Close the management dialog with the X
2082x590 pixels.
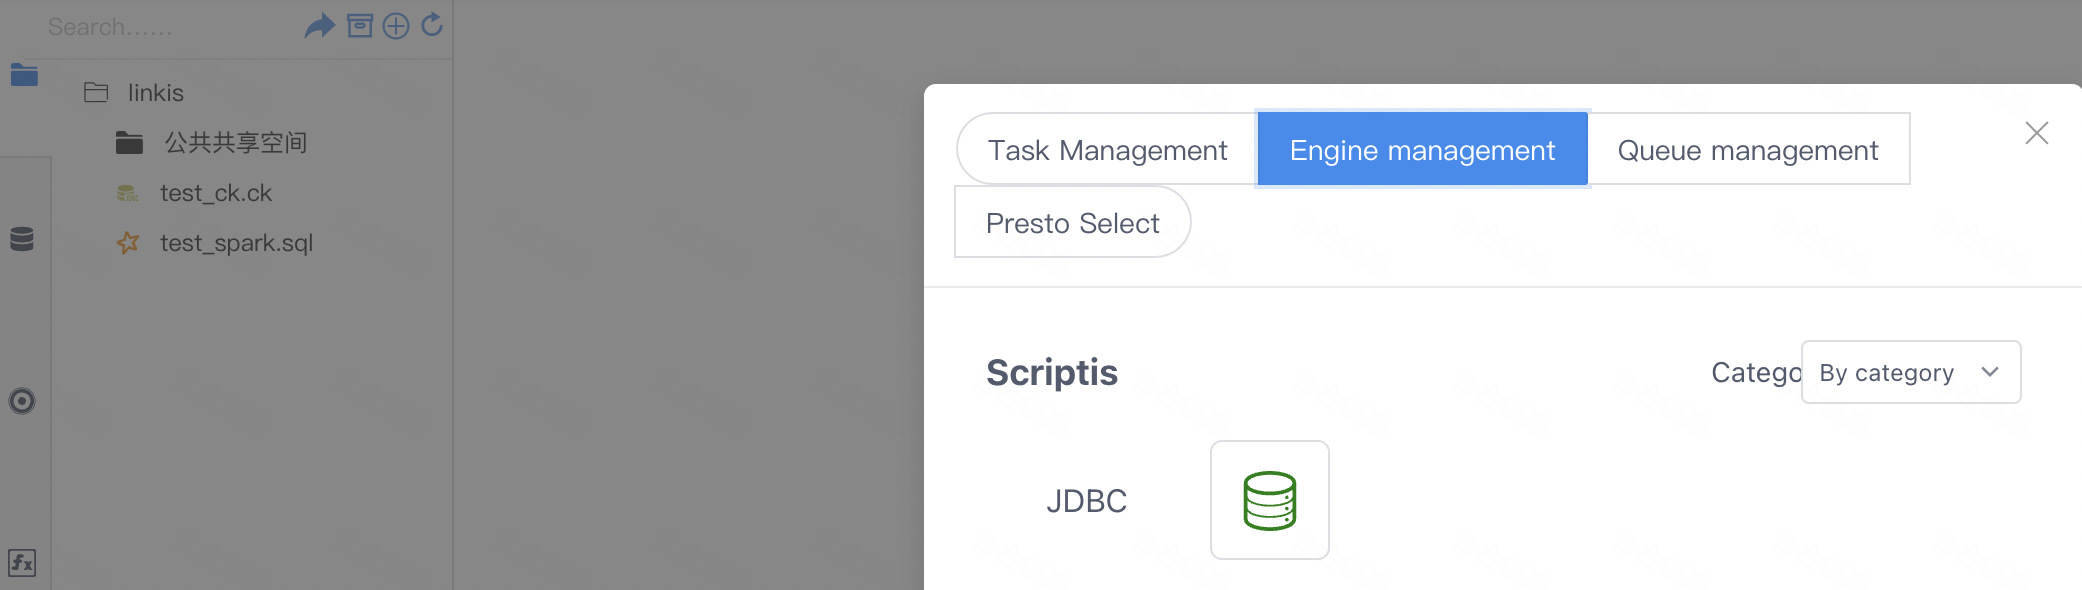[x=2036, y=133]
